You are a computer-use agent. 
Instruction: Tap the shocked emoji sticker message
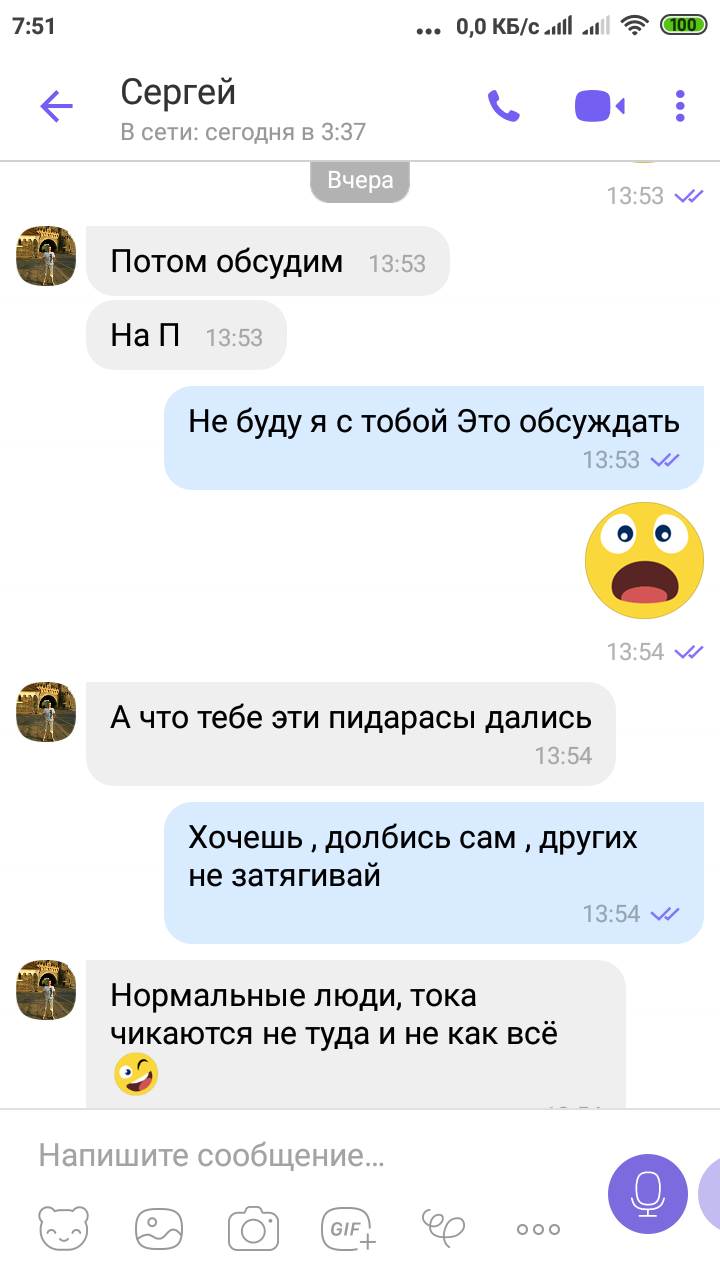(x=645, y=561)
